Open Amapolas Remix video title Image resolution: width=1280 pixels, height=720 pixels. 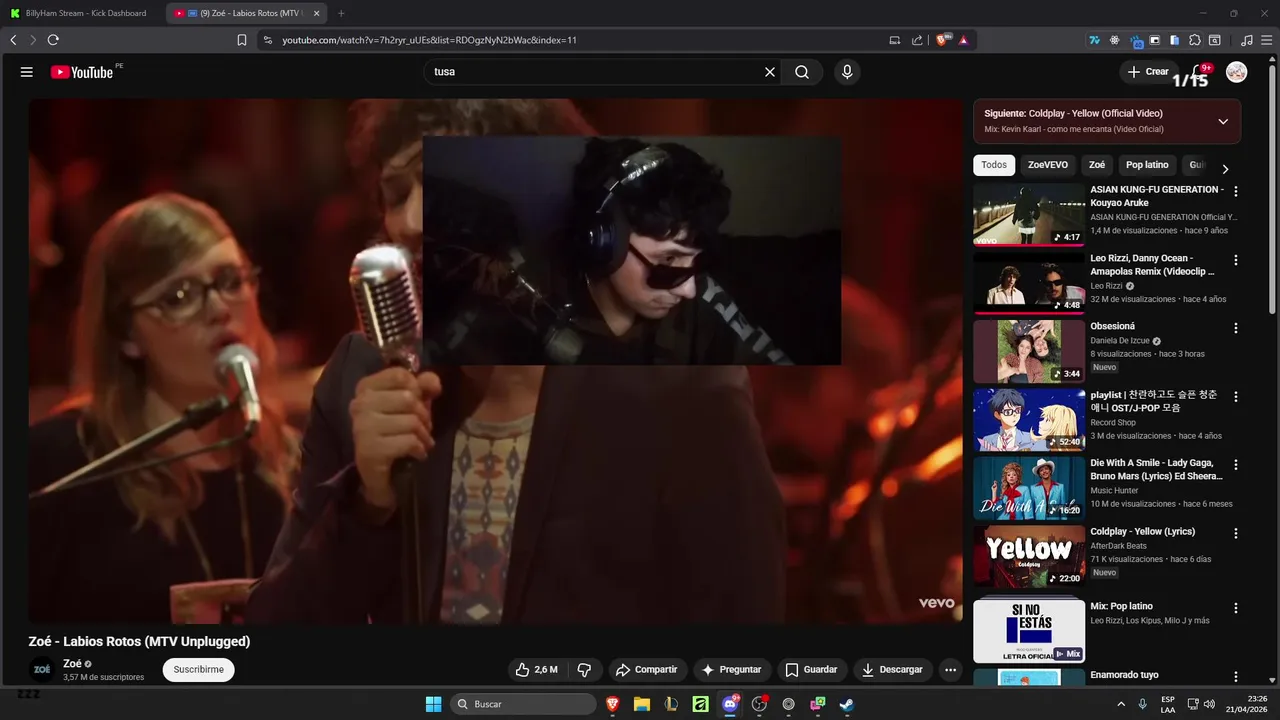tap(1152, 264)
